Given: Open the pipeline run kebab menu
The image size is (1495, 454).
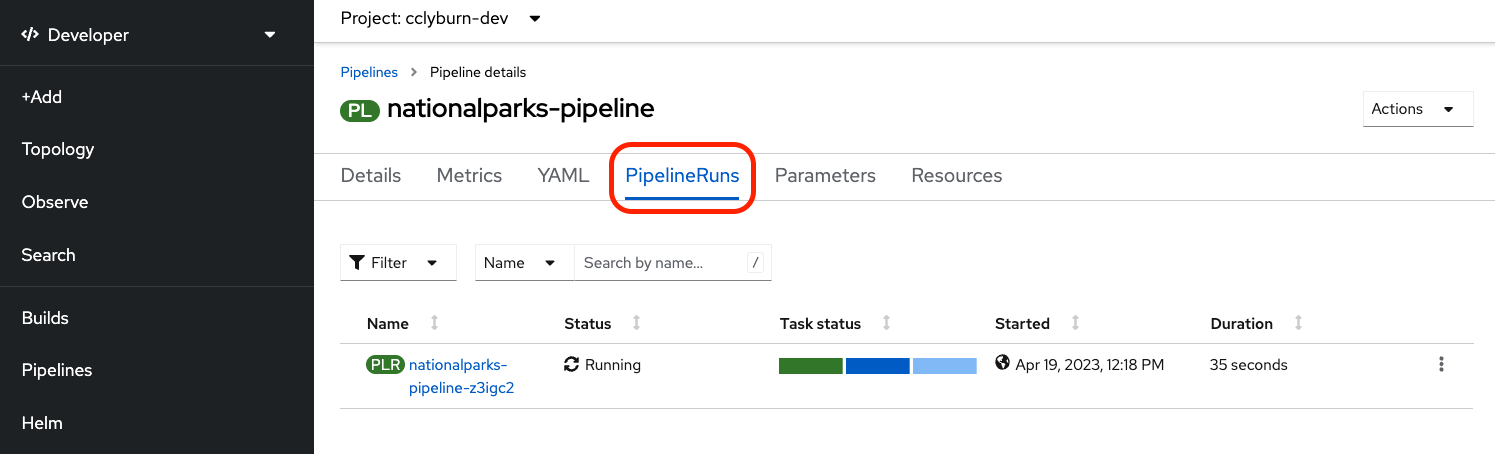Looking at the screenshot, I should click(1441, 365).
